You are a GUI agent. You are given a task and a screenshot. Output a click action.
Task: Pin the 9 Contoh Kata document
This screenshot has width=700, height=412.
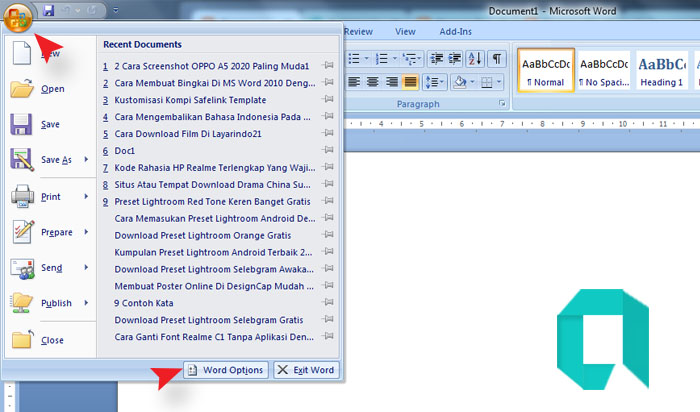[x=328, y=302]
